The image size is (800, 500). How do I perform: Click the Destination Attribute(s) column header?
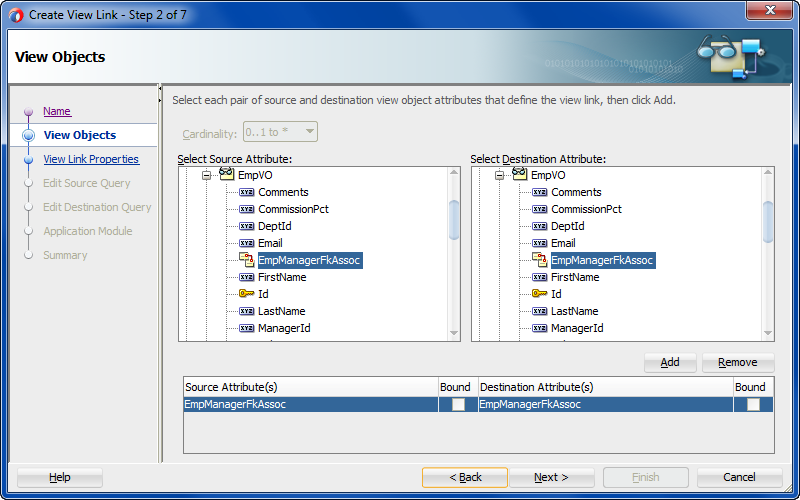(x=606, y=387)
